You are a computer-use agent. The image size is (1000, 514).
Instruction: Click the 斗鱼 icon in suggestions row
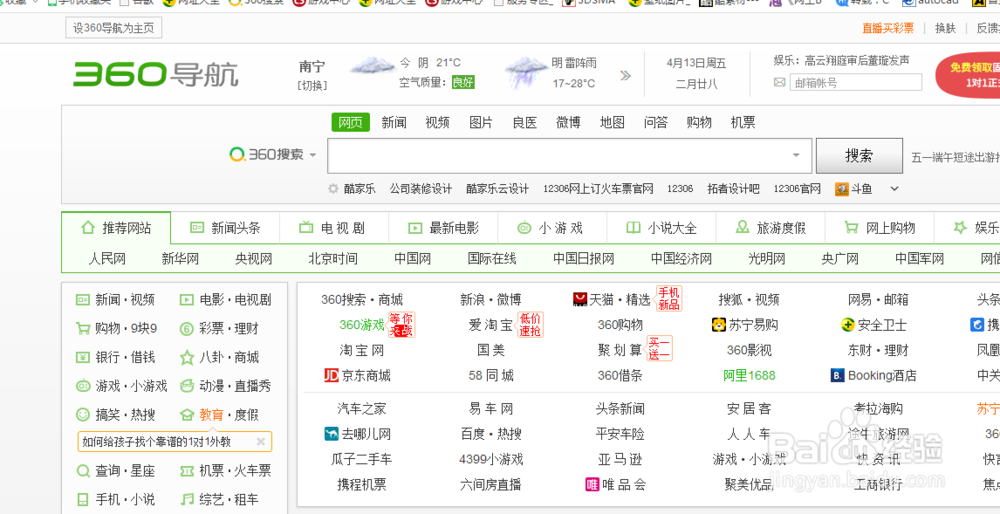tap(842, 189)
